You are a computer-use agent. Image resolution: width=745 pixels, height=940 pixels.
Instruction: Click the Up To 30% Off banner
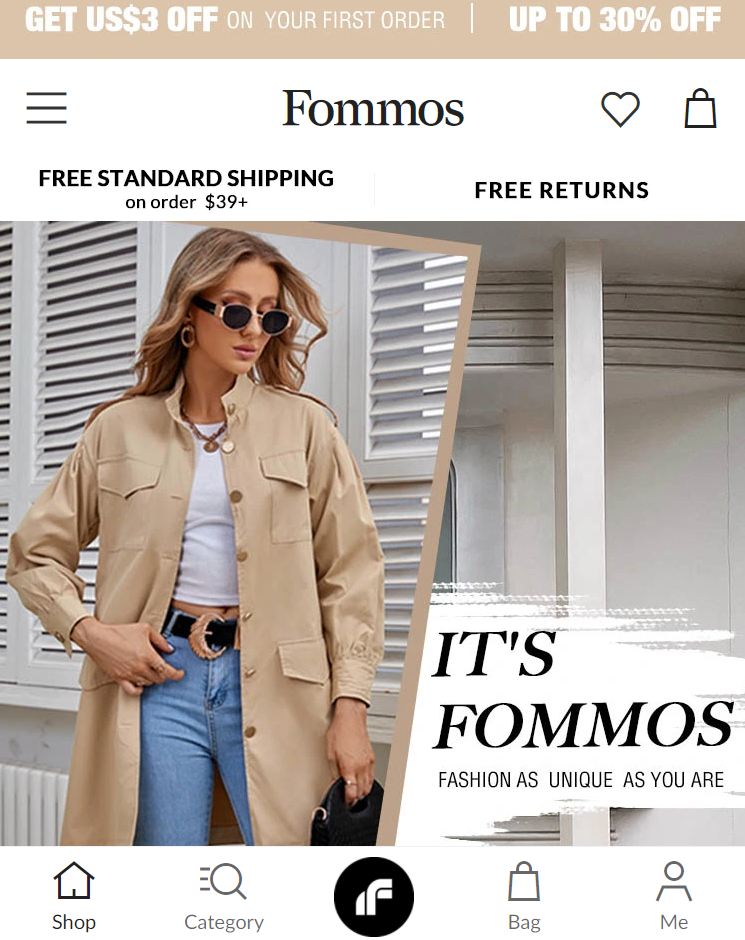pyautogui.click(x=614, y=20)
